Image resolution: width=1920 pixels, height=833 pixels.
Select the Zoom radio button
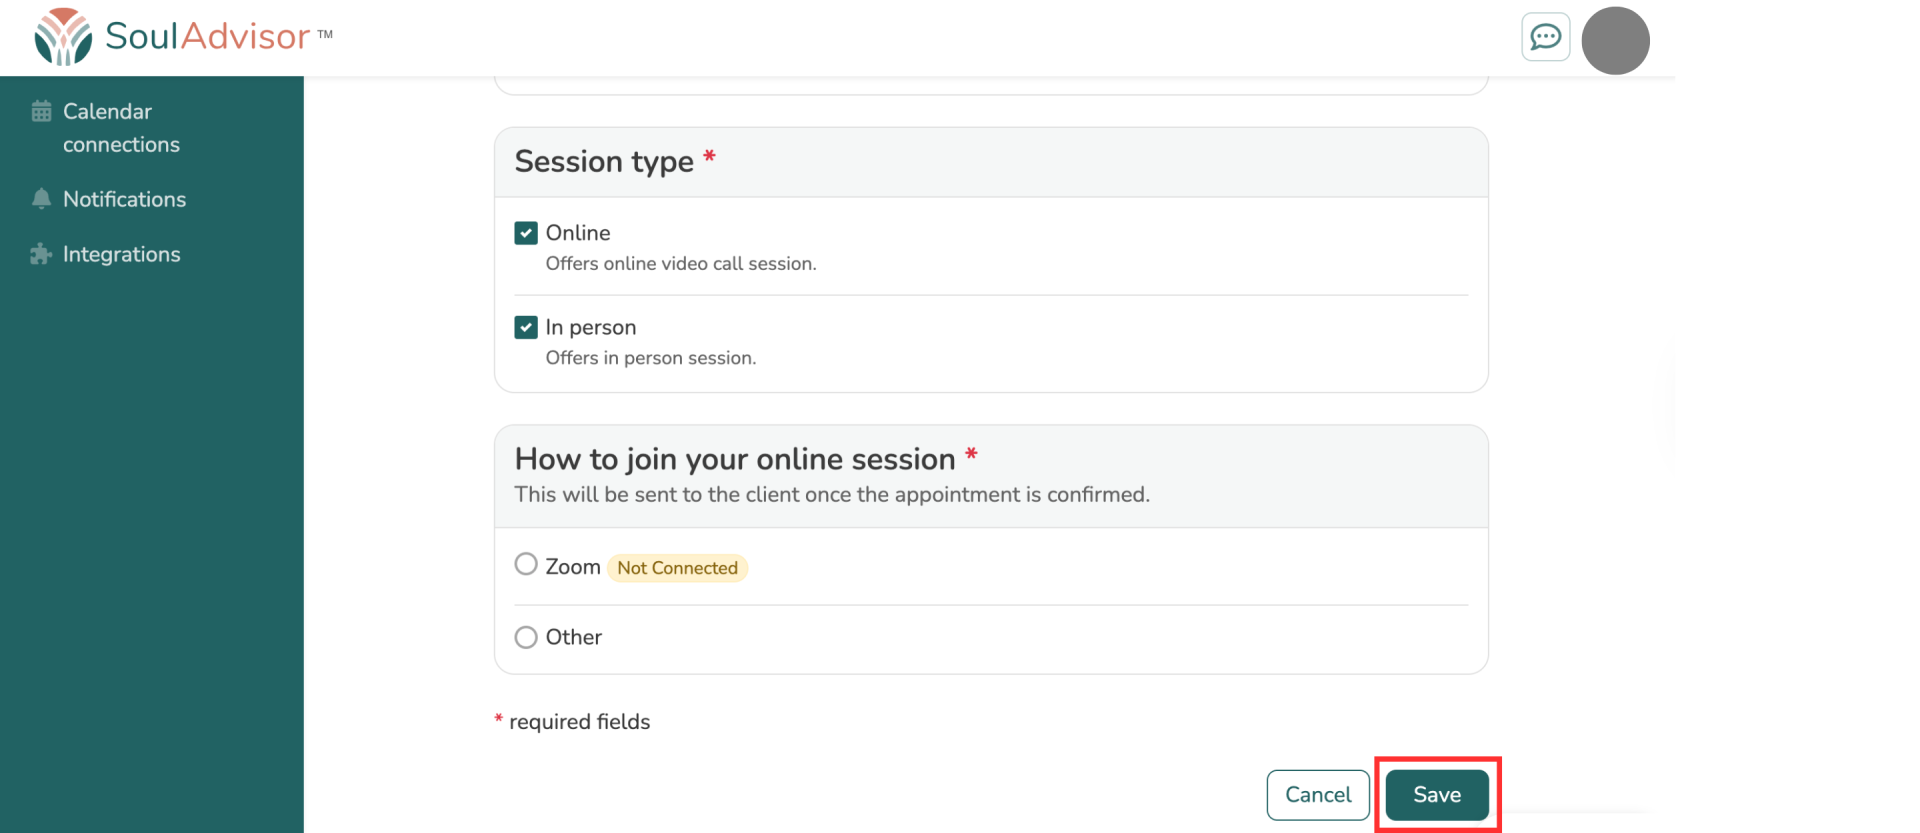point(526,564)
